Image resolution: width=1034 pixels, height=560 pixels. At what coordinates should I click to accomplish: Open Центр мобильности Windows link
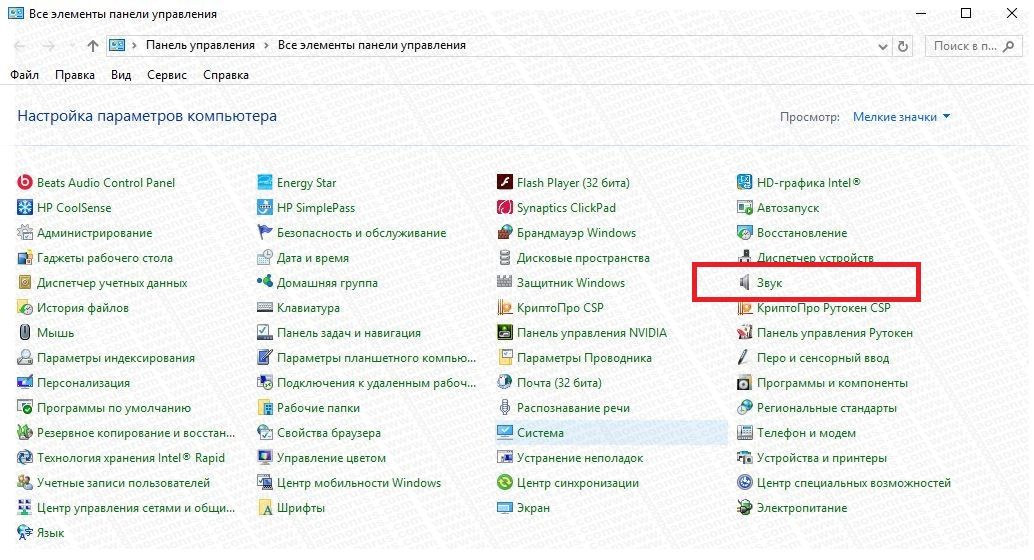[359, 483]
